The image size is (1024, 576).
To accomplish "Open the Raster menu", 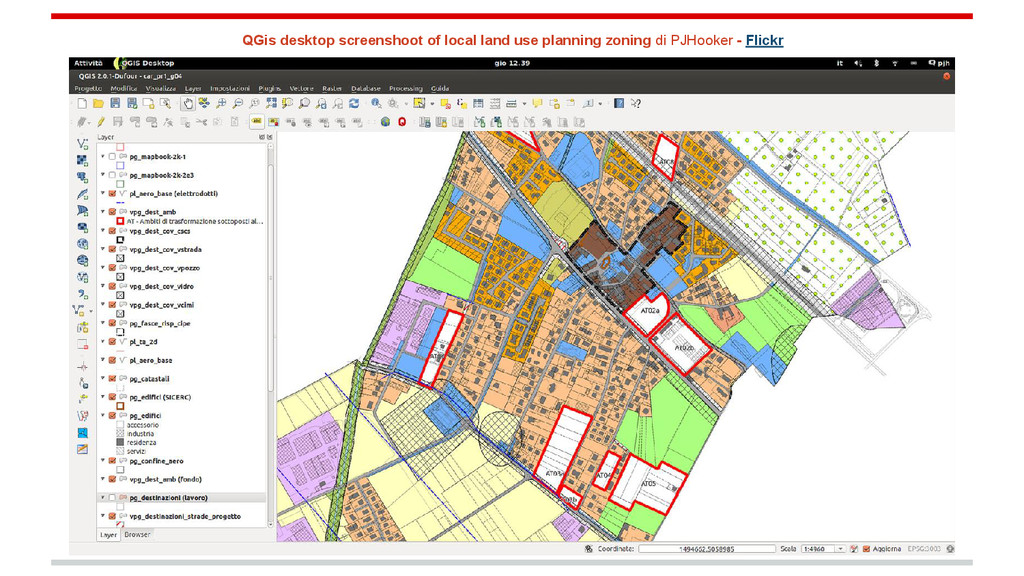I will pyautogui.click(x=332, y=88).
